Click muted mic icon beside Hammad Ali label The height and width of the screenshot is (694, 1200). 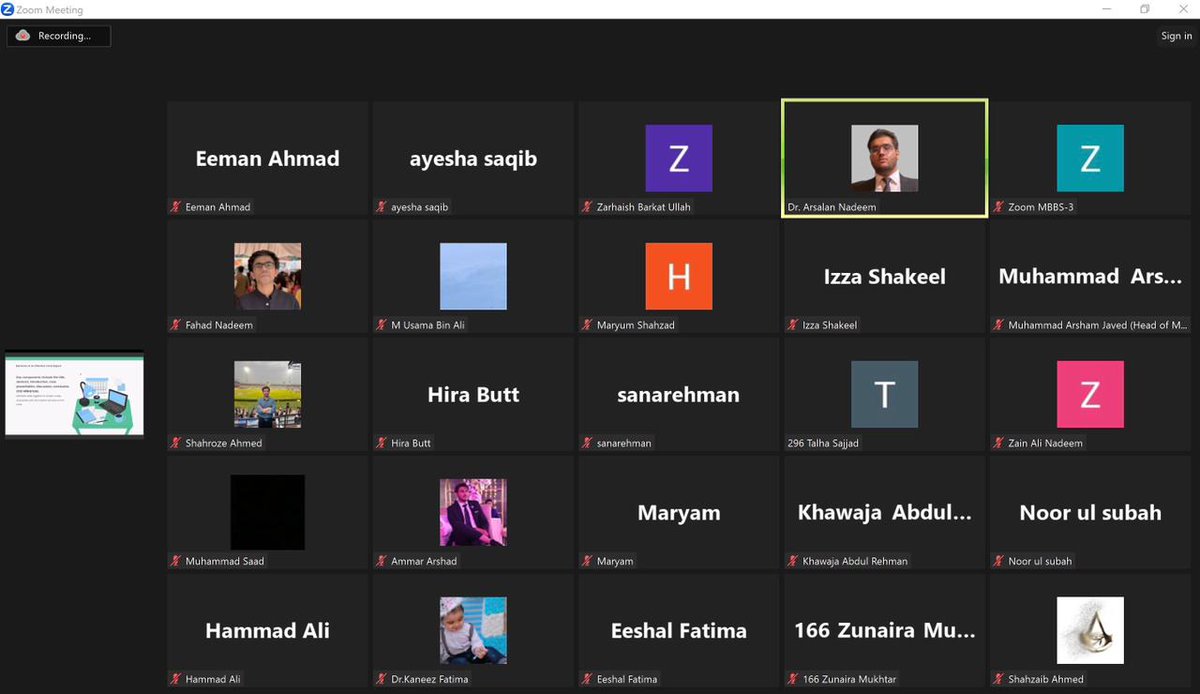pyautogui.click(x=176, y=679)
